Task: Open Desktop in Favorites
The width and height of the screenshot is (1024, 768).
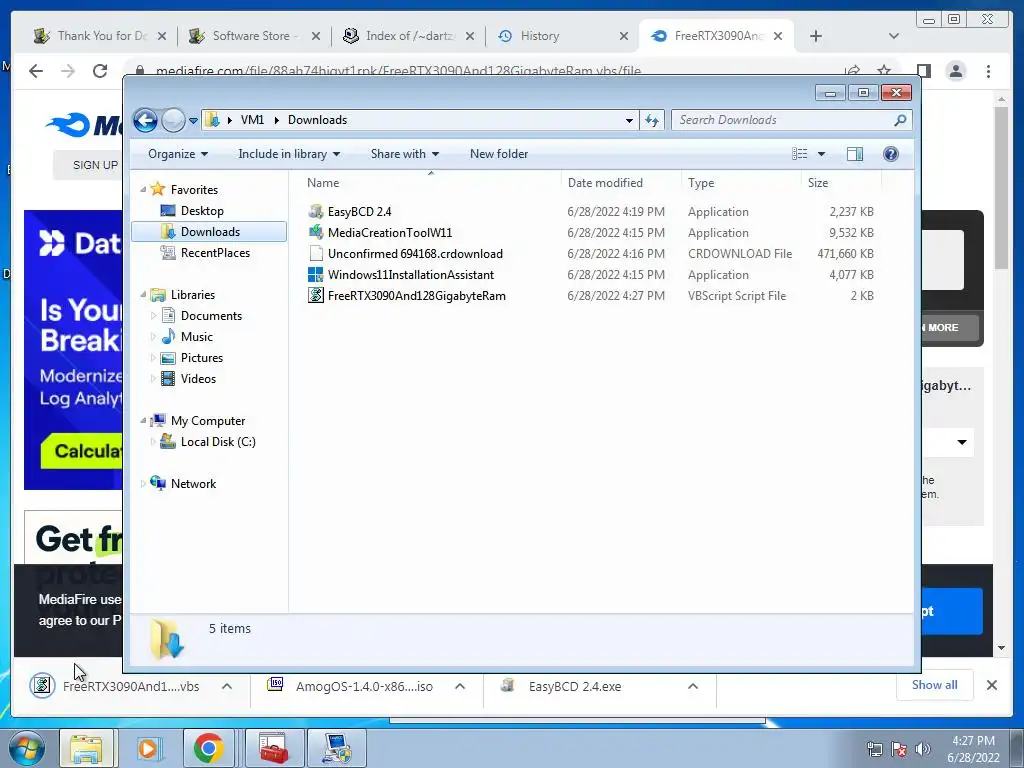Action: pos(202,211)
